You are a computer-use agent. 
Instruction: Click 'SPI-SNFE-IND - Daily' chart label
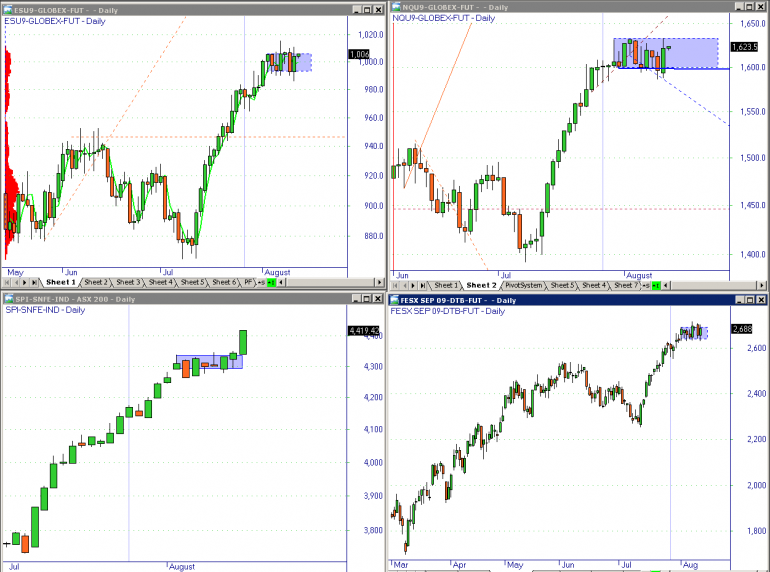45,310
